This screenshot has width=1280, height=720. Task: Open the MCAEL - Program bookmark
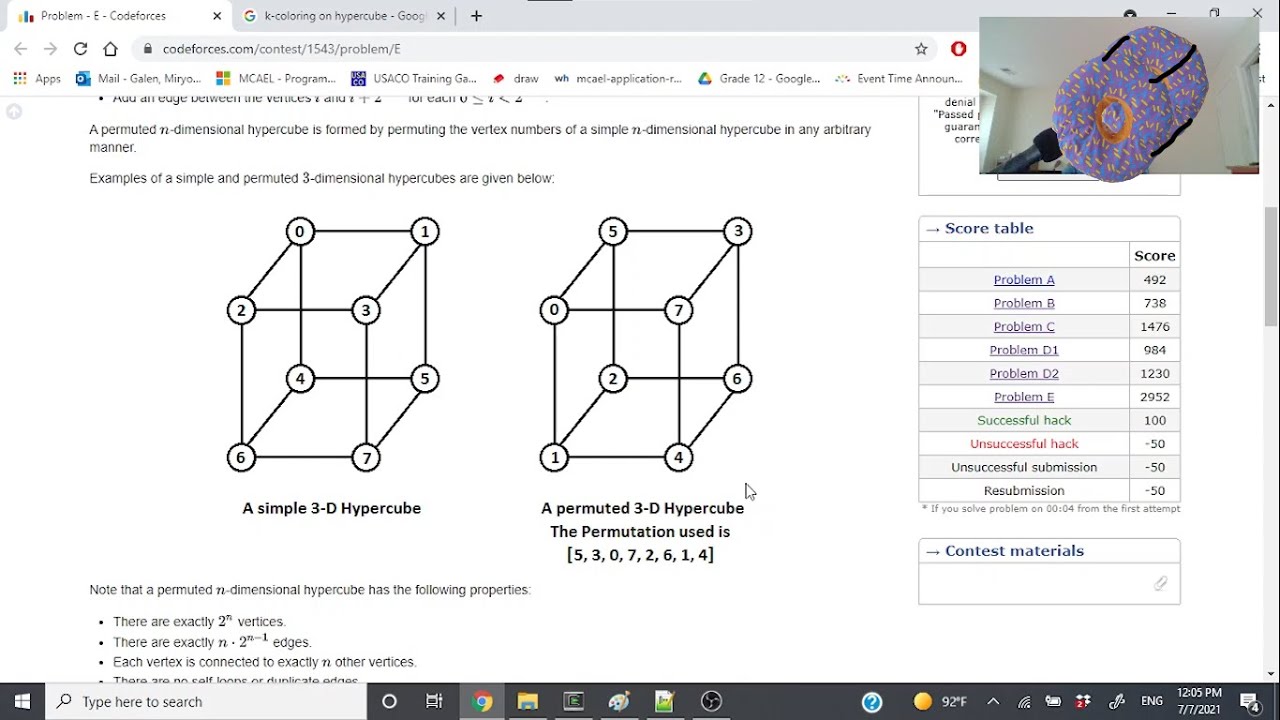276,78
